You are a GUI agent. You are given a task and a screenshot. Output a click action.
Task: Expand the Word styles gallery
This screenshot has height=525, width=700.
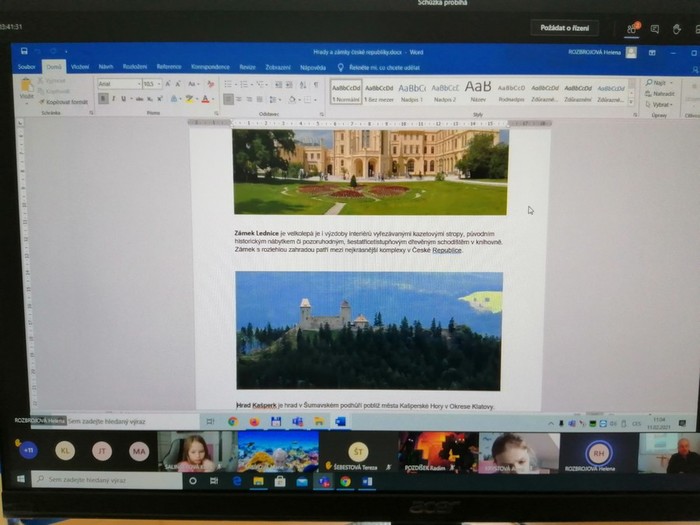[631, 100]
